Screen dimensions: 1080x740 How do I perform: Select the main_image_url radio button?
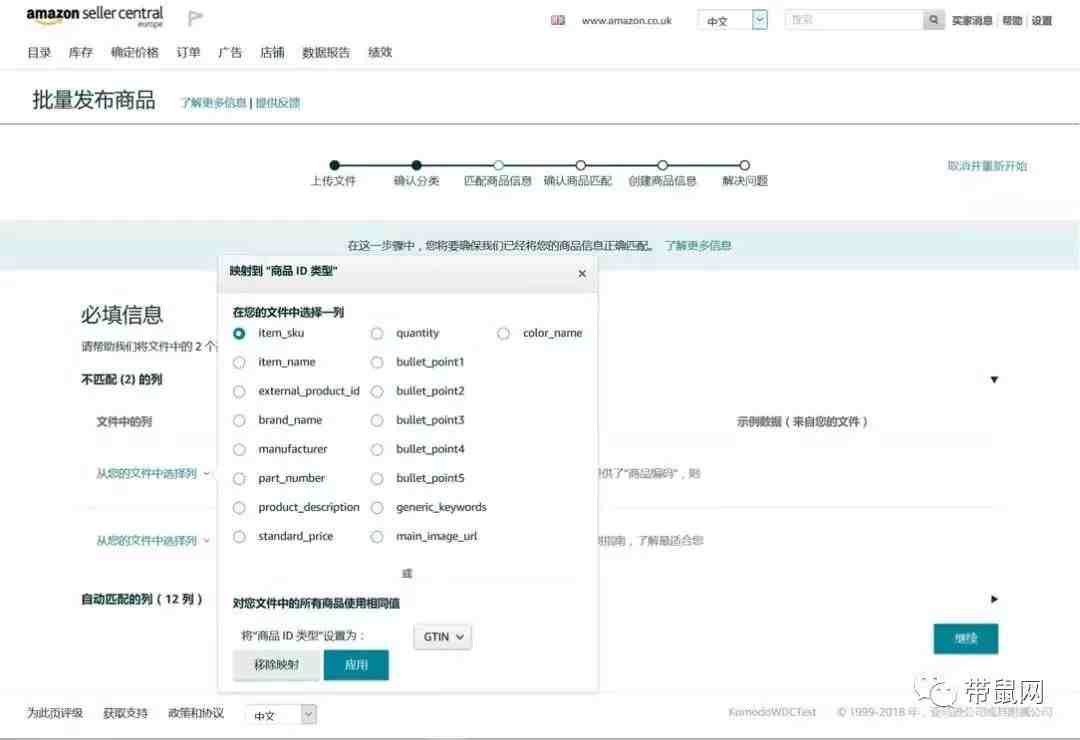tap(377, 537)
